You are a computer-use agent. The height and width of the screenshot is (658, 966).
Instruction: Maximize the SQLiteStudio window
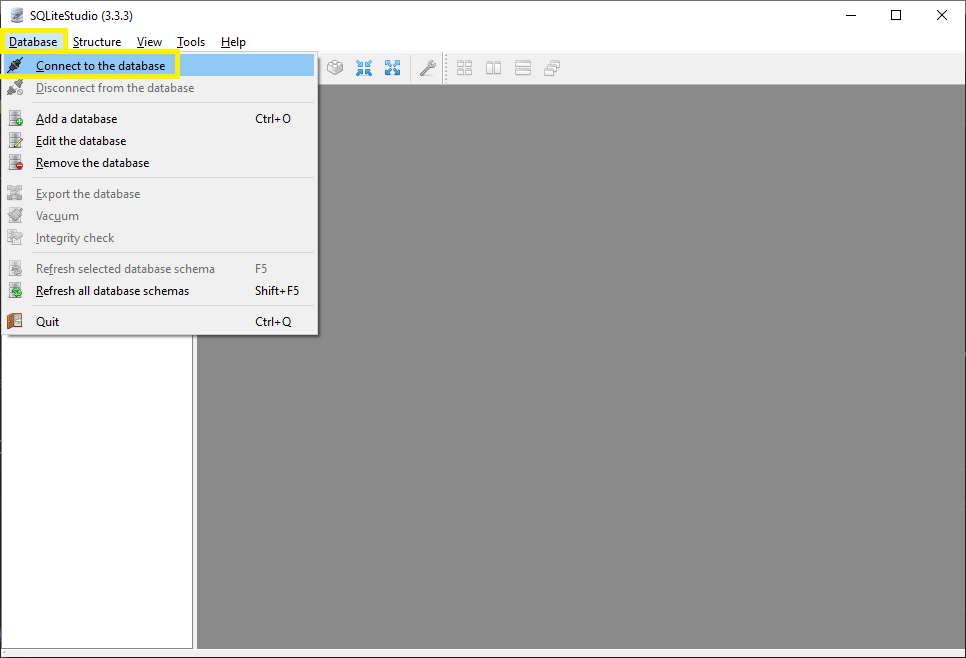pos(896,15)
